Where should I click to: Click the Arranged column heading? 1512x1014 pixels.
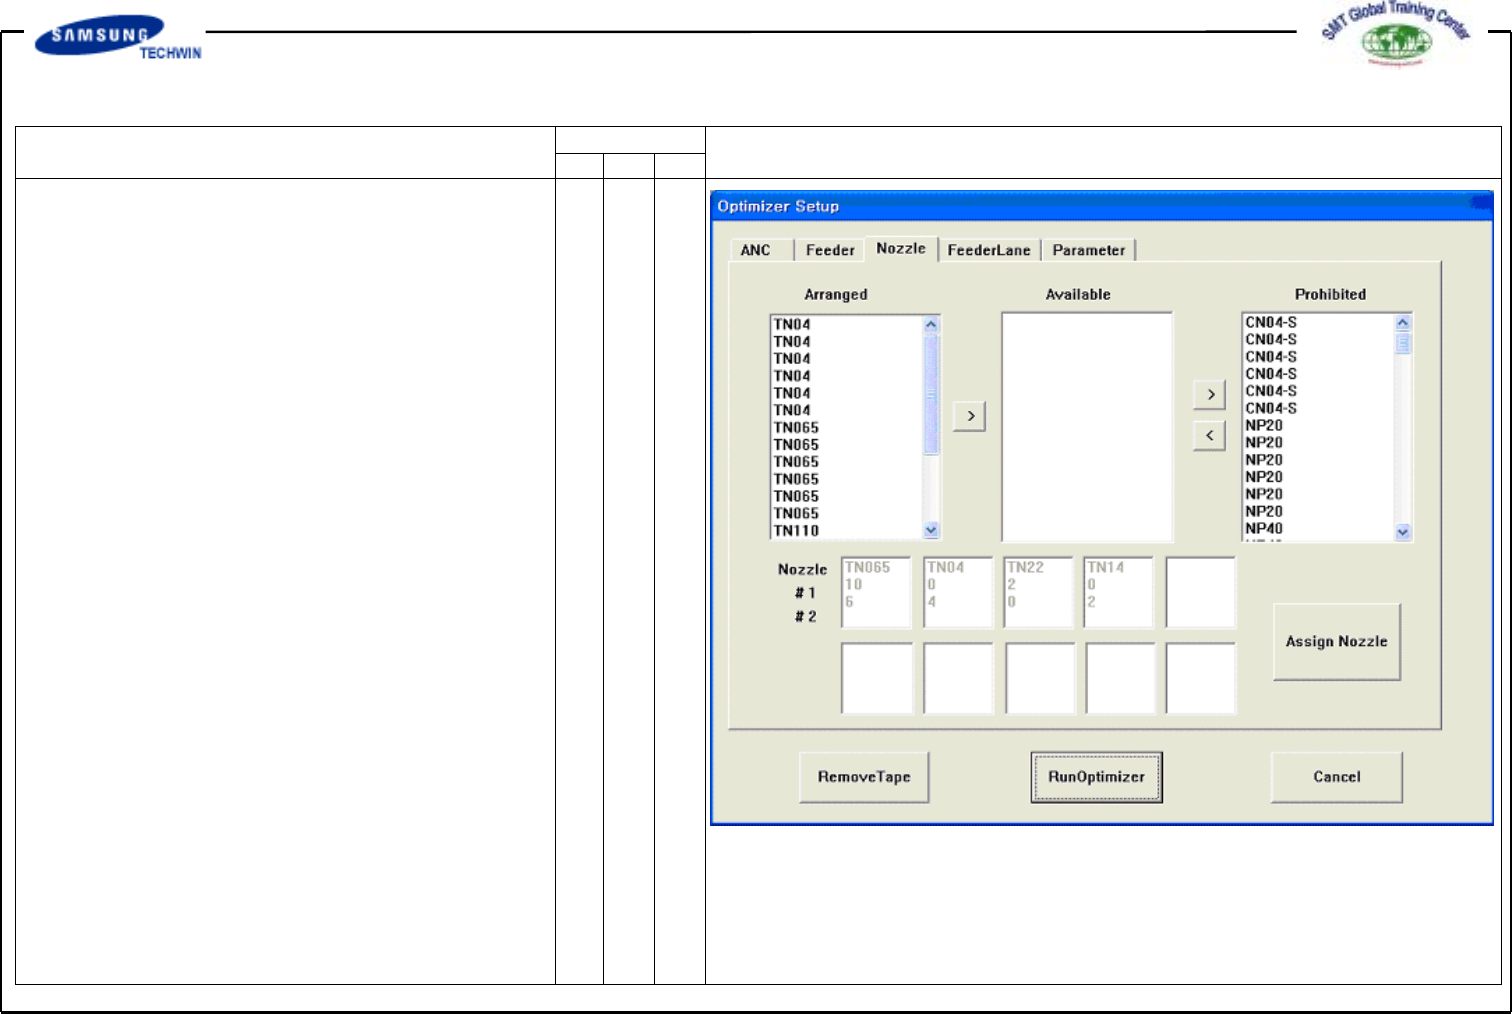(x=836, y=295)
